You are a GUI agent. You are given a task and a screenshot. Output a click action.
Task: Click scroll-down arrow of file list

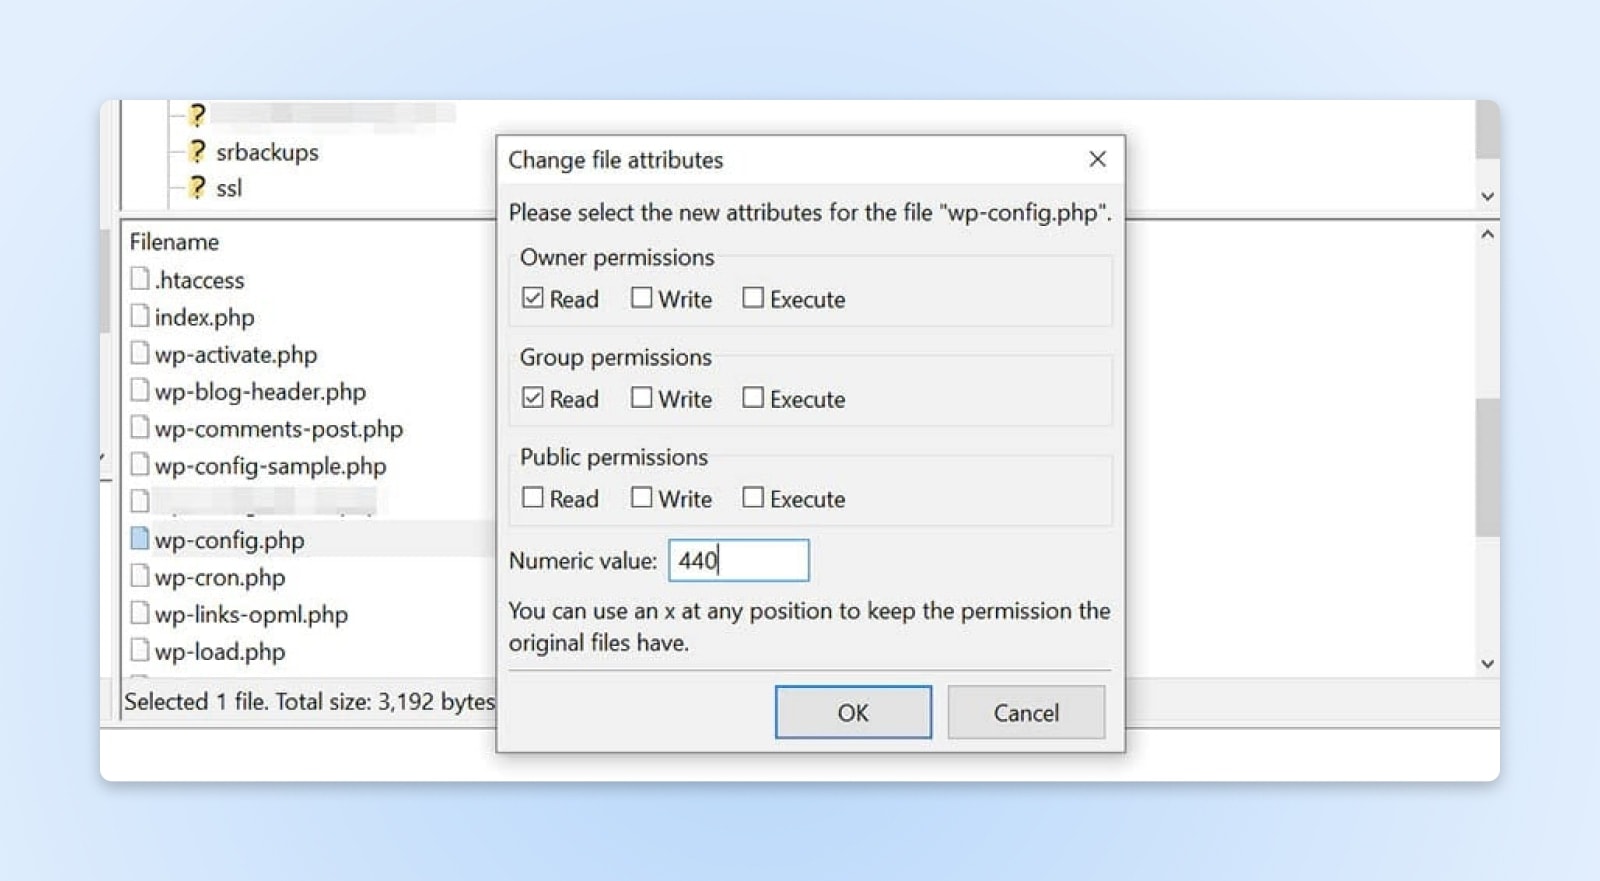pyautogui.click(x=1487, y=664)
